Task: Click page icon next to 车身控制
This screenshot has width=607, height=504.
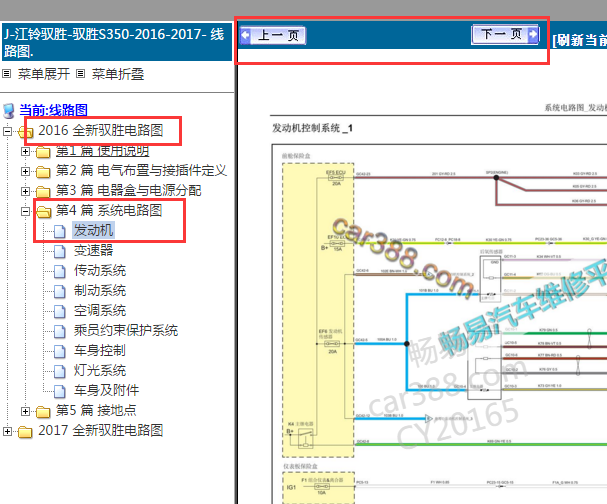Action: [x=59, y=351]
